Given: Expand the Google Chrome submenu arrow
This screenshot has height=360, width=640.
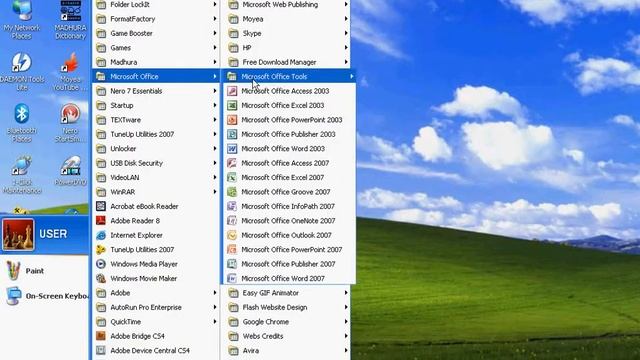Looking at the screenshot, I should tap(346, 322).
